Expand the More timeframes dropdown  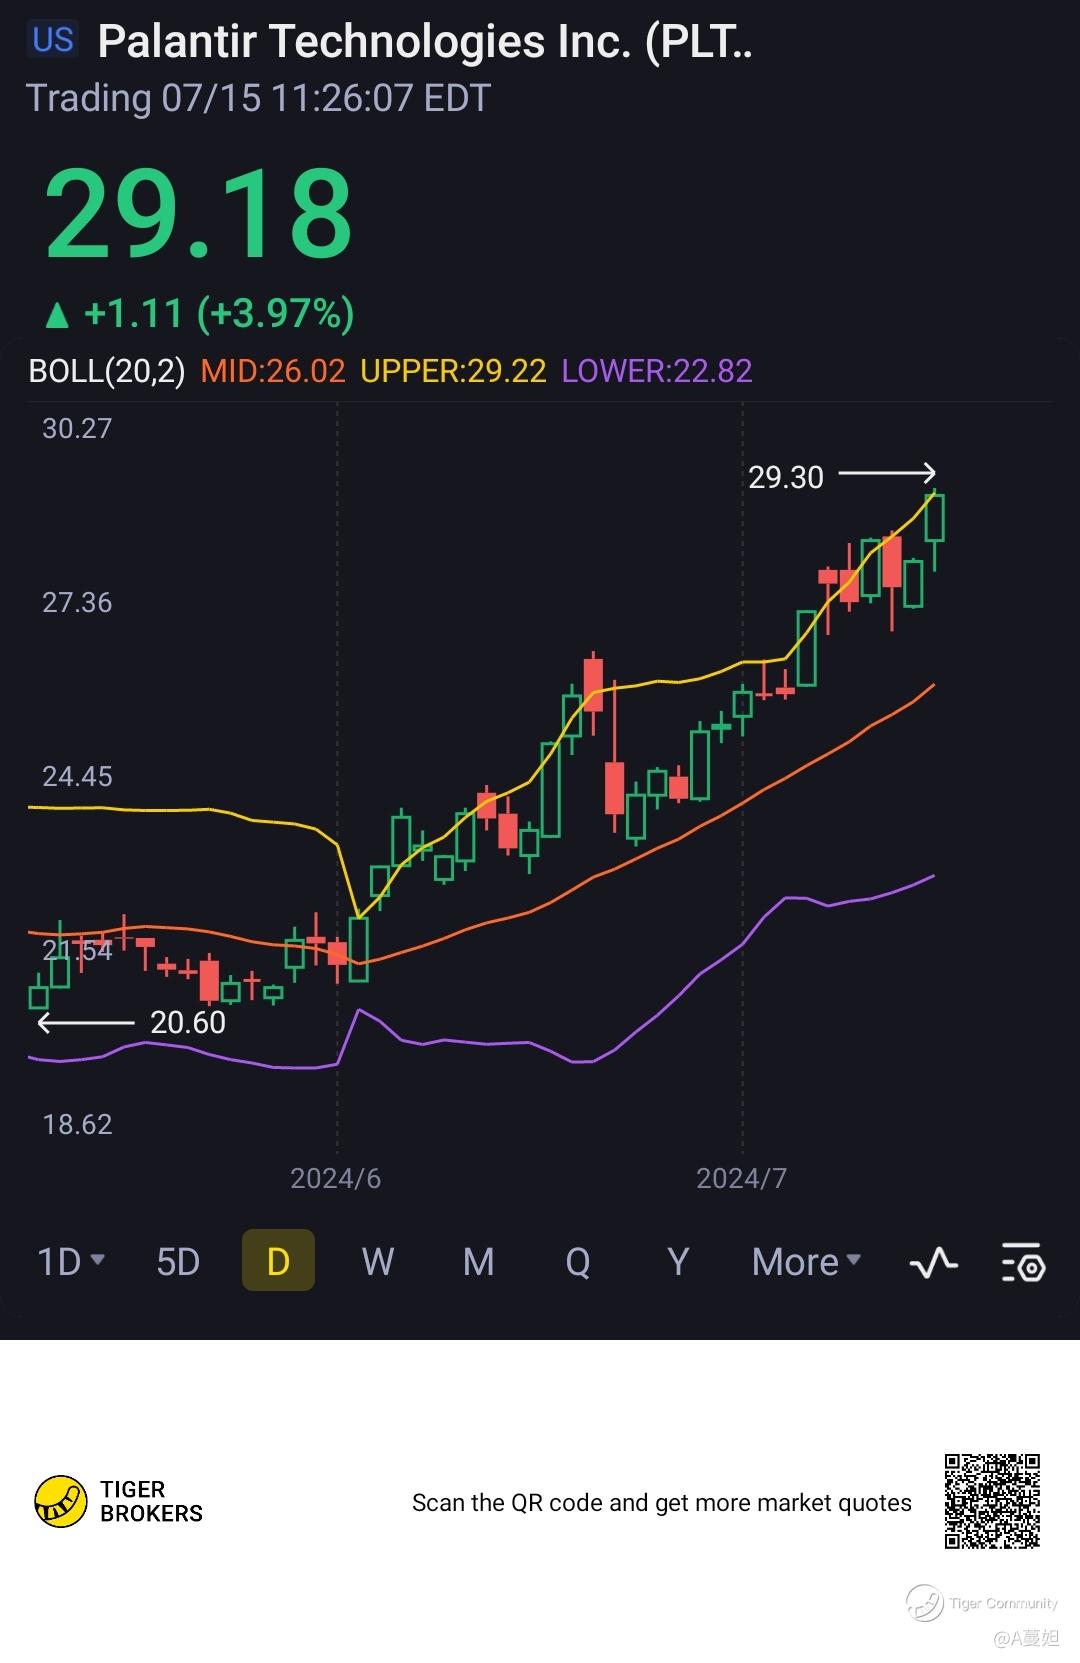pyautogui.click(x=806, y=1262)
